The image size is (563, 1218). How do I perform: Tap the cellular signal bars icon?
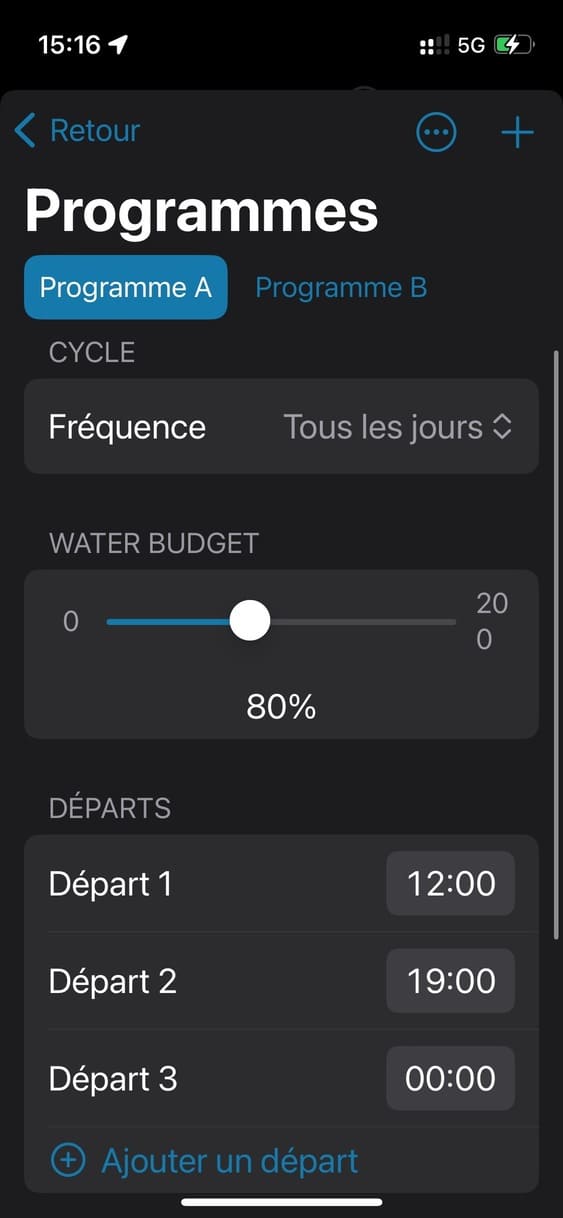pos(434,45)
